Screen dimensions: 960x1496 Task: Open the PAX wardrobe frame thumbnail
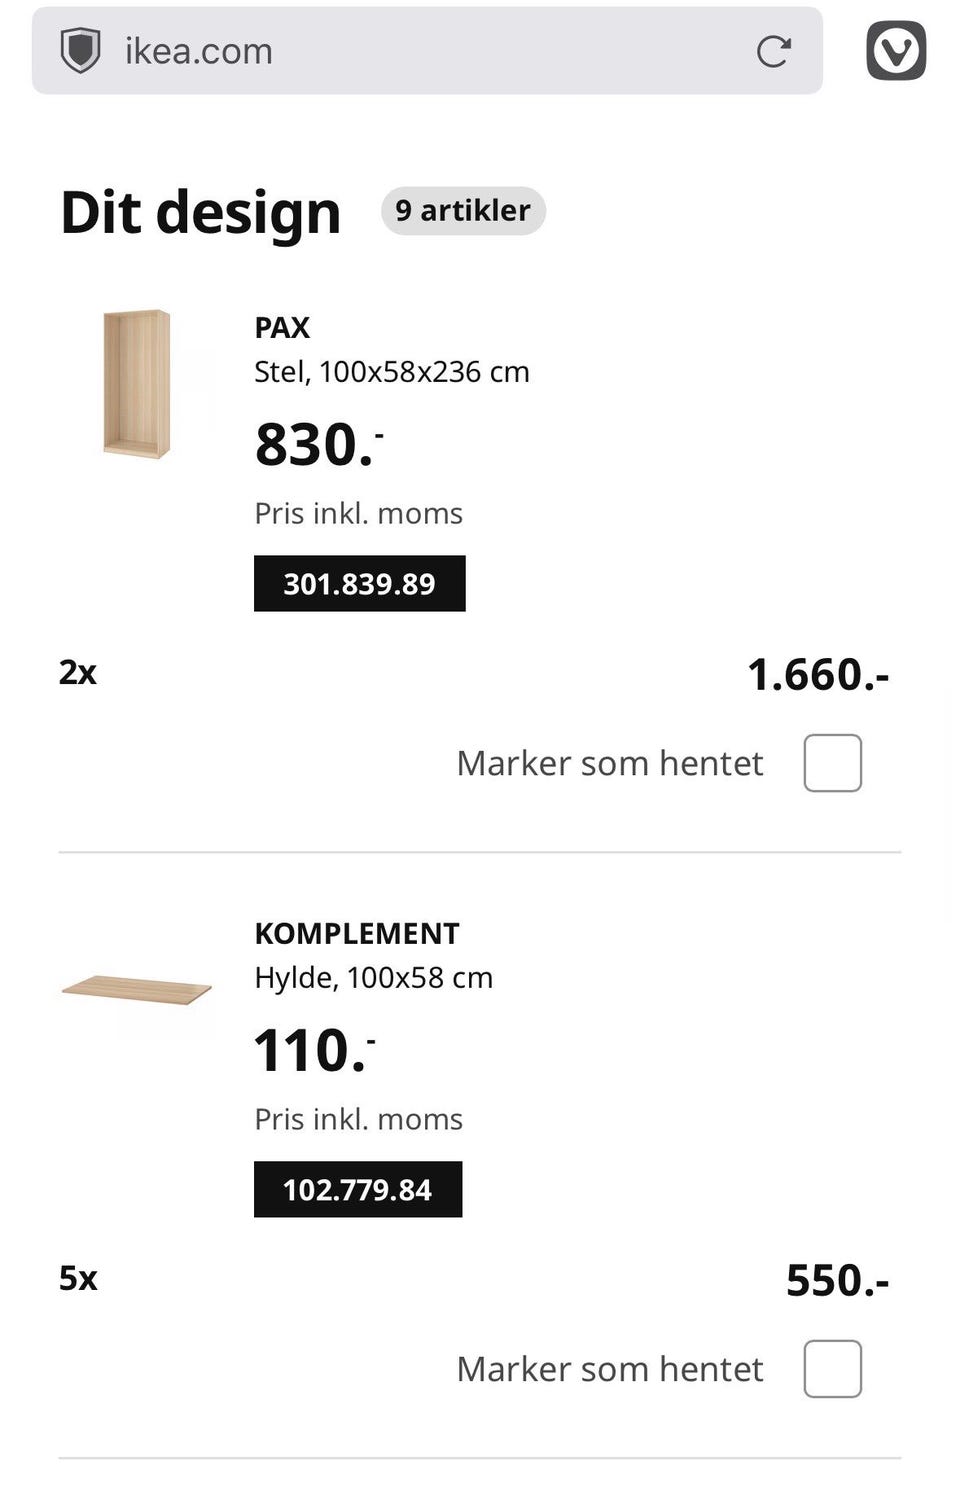(137, 384)
